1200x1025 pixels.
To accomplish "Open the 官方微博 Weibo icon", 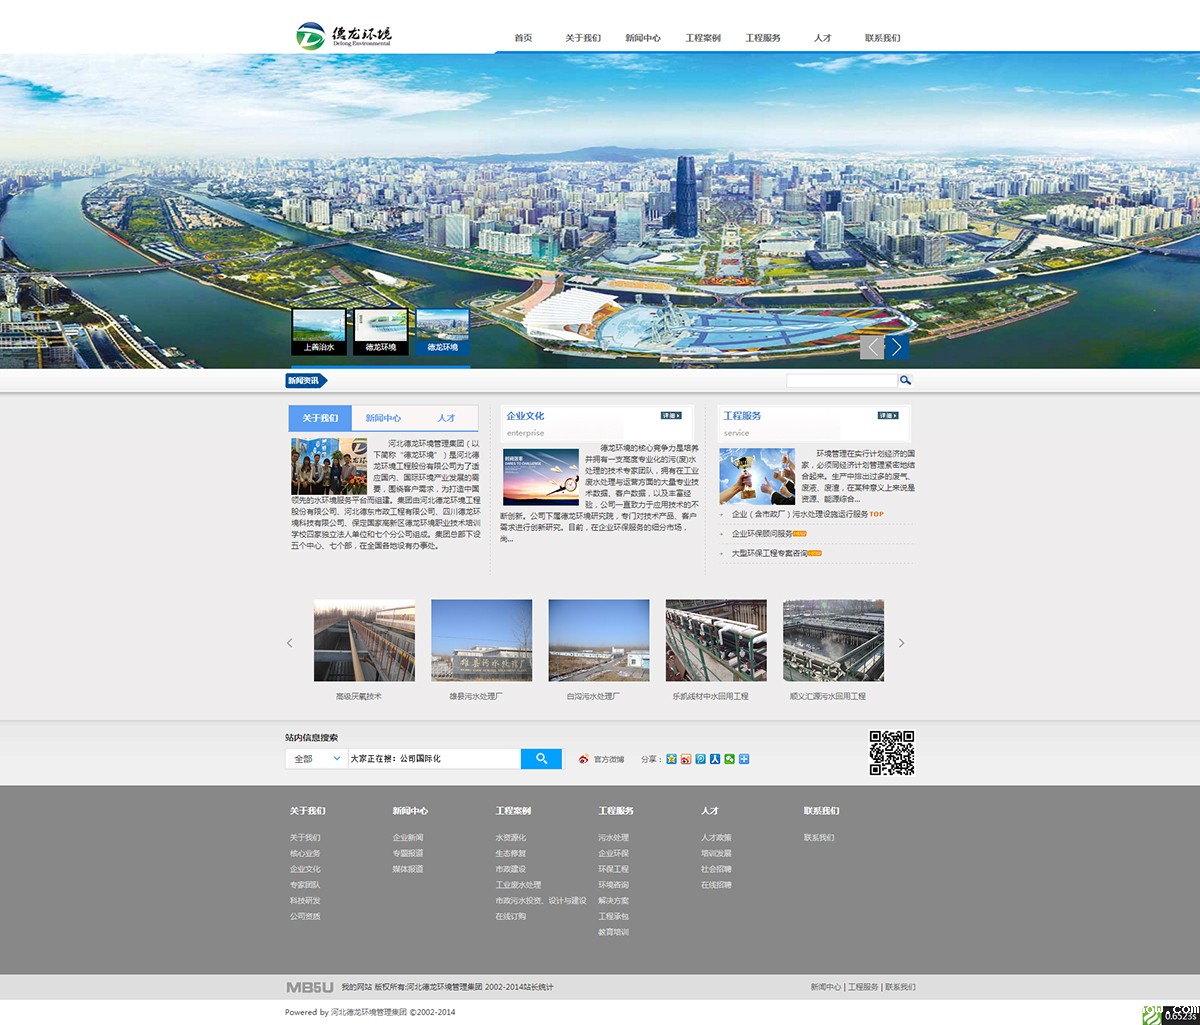I will tap(584, 759).
